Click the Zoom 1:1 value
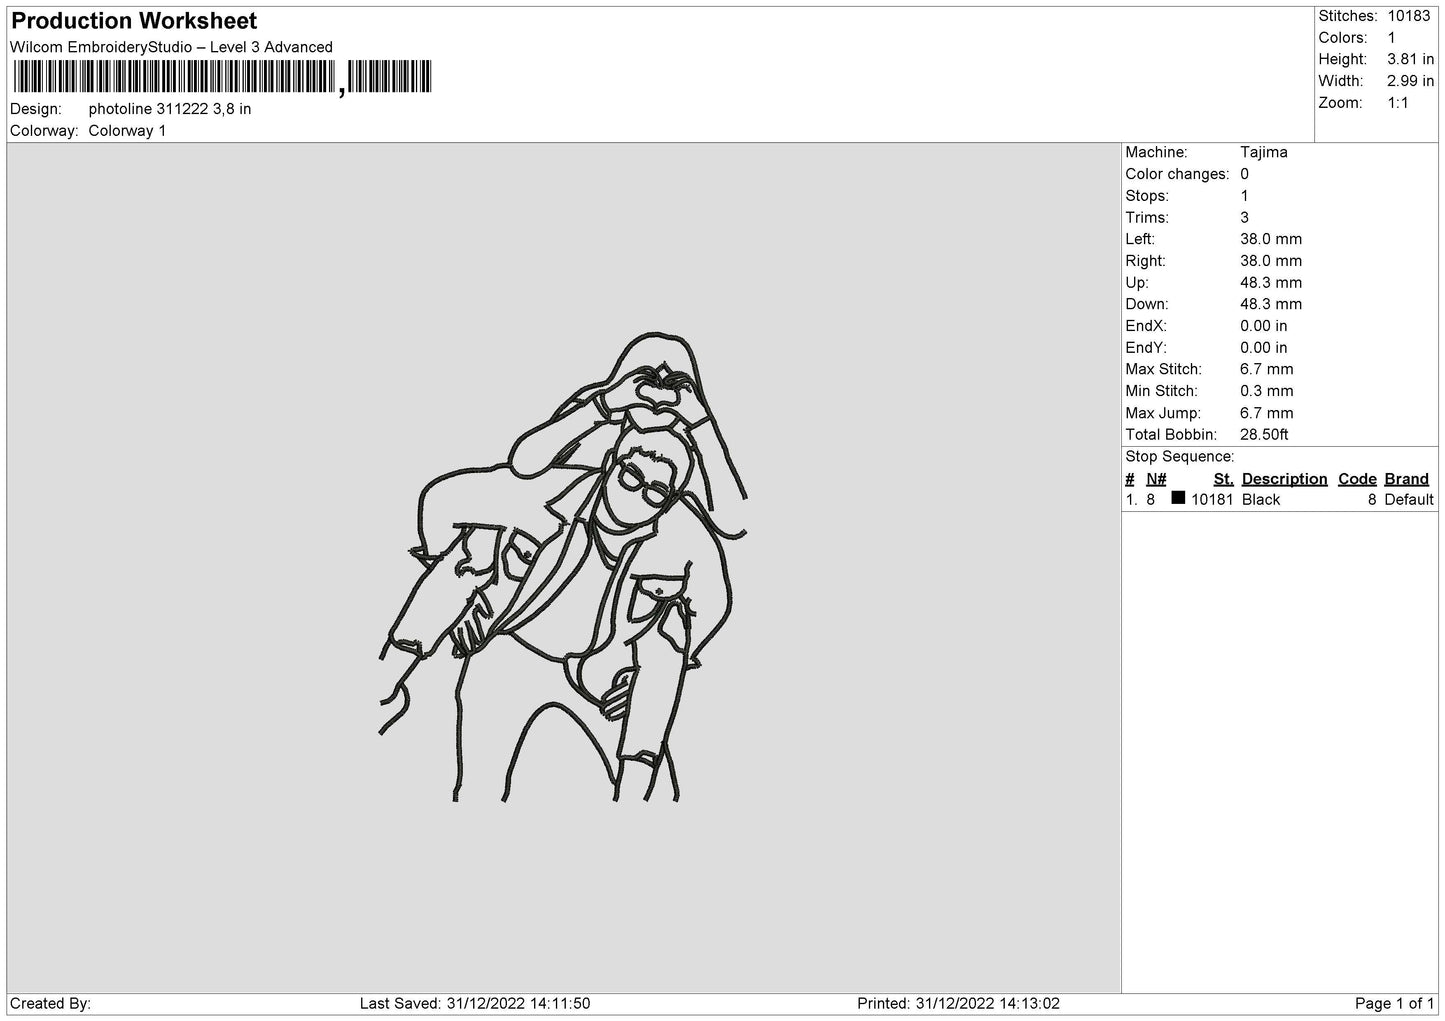The image size is (1445, 1021). 1397,103
